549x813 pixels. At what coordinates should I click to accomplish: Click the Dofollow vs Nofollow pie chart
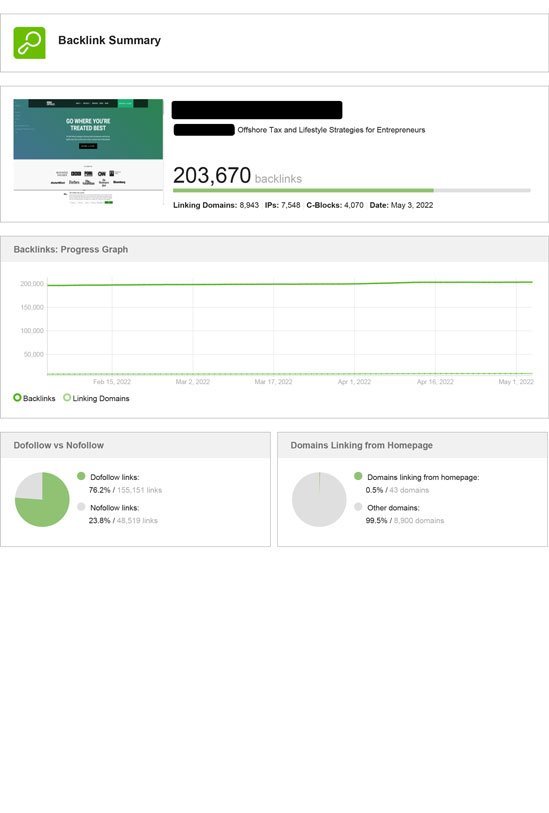42,499
